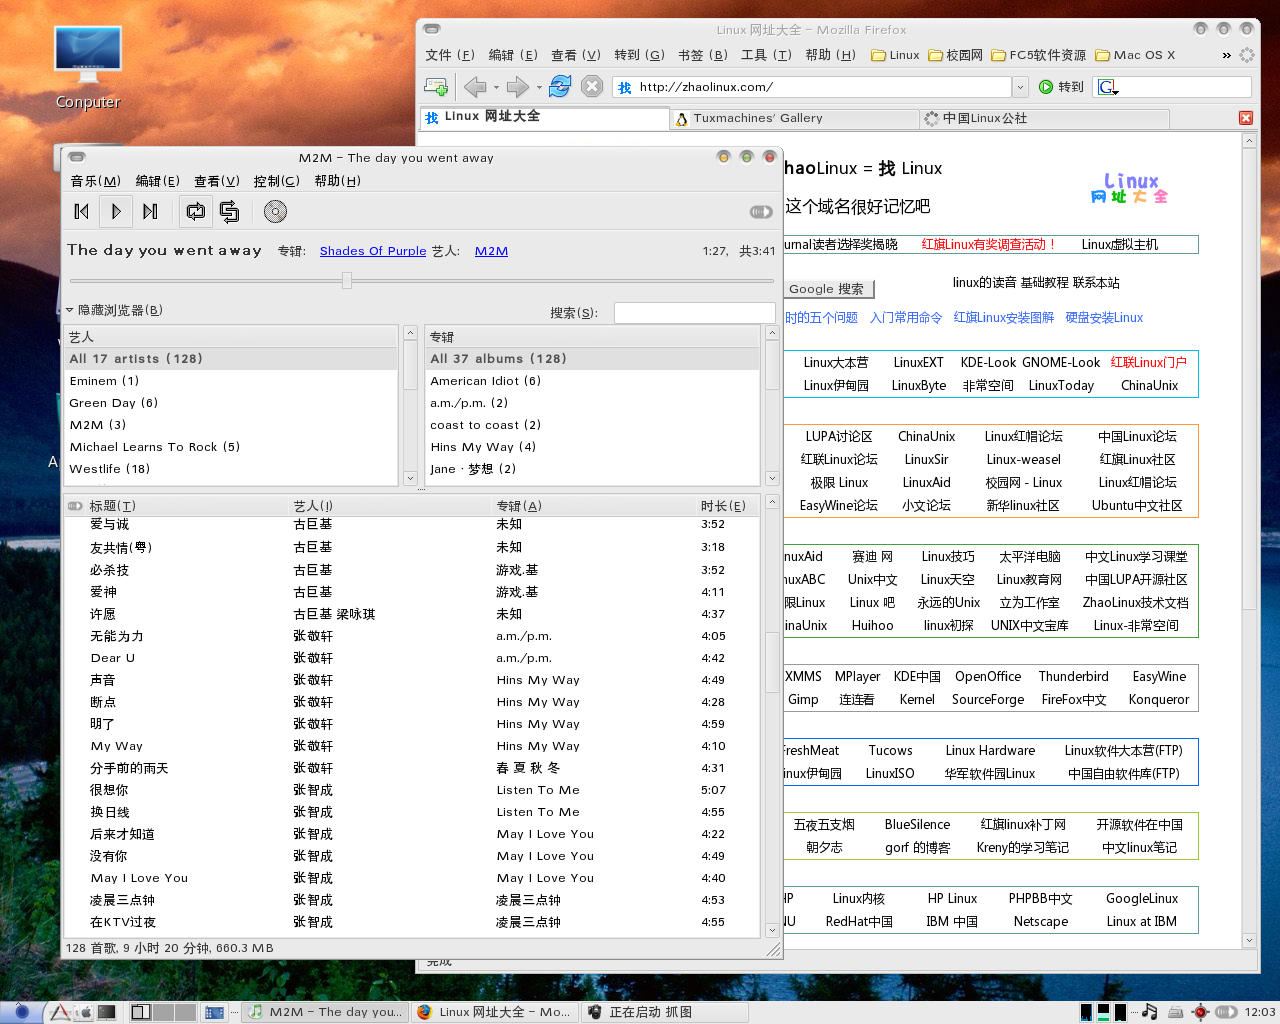Select Westlife (18) in artist list

(x=232, y=469)
